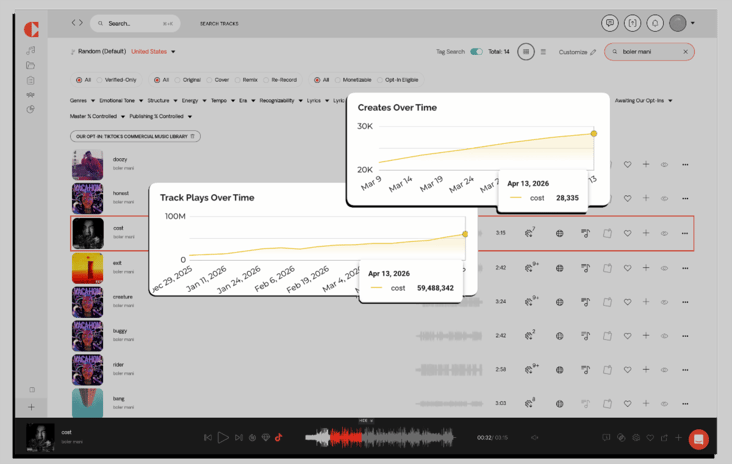Click the user profile avatar
Viewport: 732px width, 464px height.
pos(678,23)
